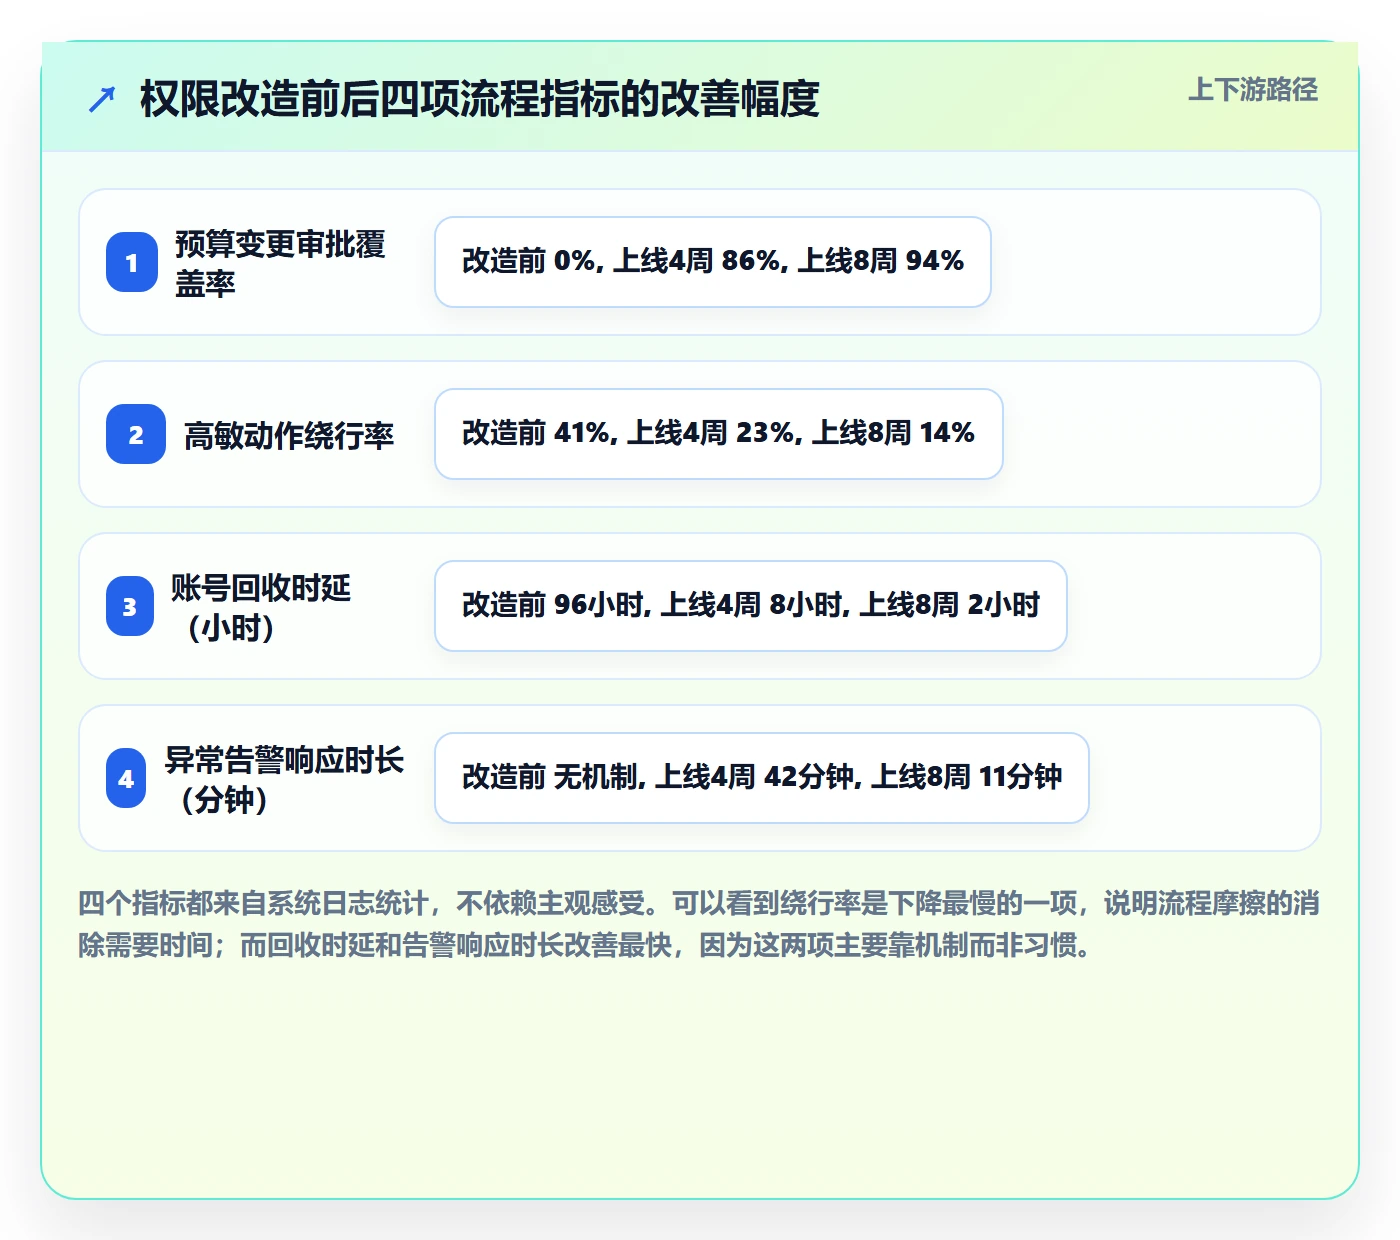Select the number 1 badge for 预算变更审批覆盖率
This screenshot has height=1240, width=1400.
pos(132,262)
